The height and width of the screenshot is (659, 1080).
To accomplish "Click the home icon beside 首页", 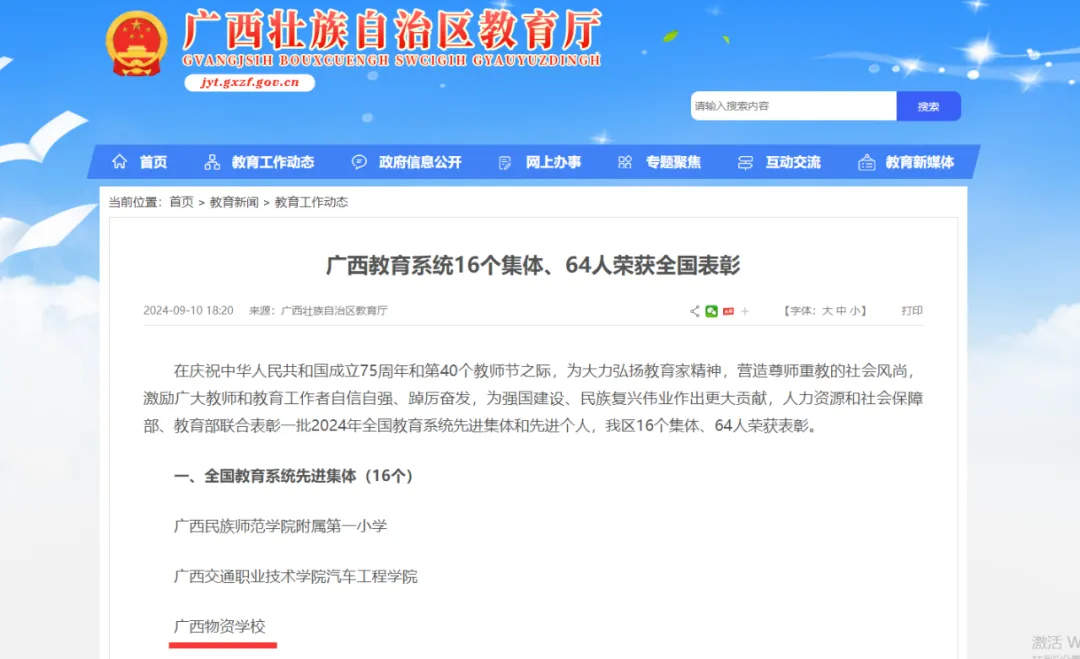I will (120, 162).
